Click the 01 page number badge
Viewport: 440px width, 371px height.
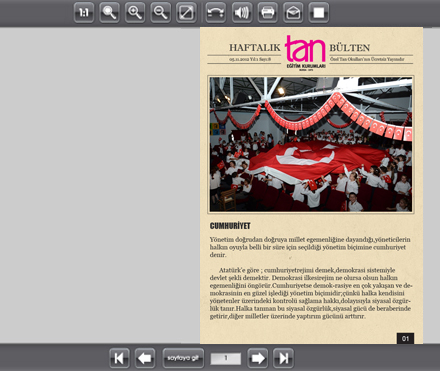[x=405, y=338]
